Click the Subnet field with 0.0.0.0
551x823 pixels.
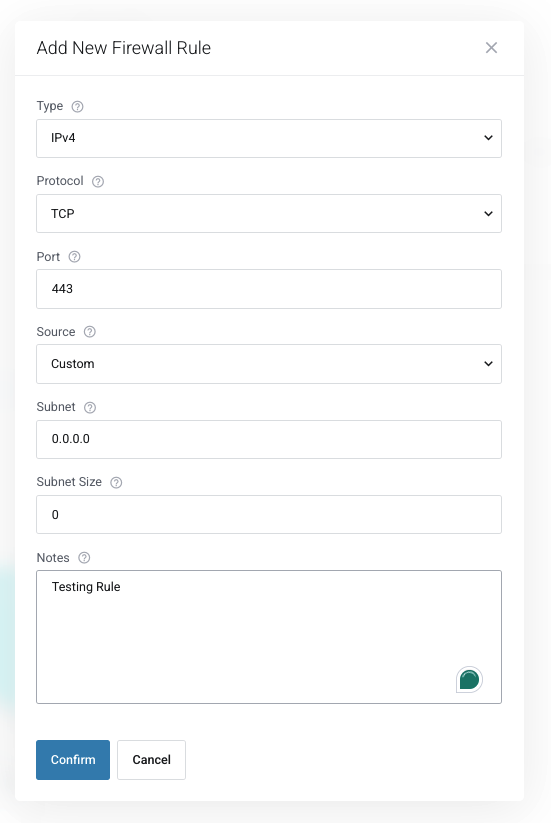click(x=269, y=439)
